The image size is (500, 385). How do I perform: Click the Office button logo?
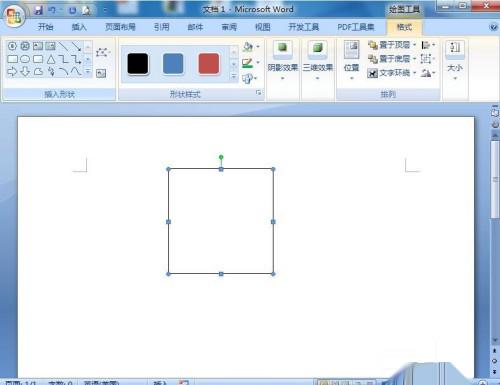point(14,15)
